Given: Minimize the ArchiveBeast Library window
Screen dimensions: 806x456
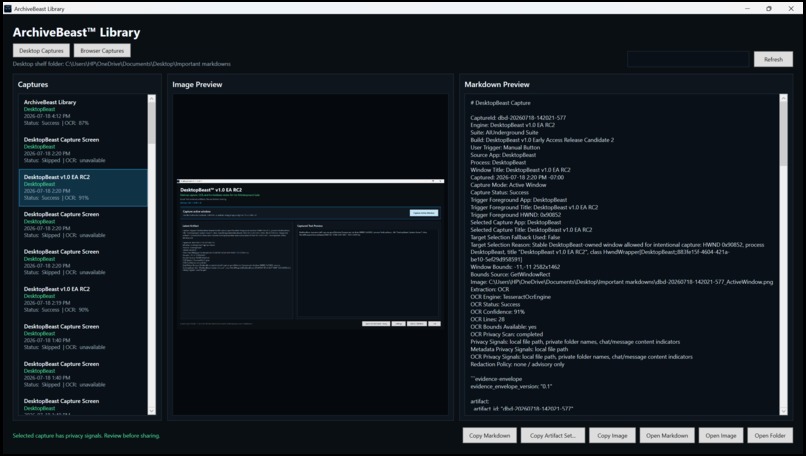Looking at the screenshot, I should point(747,9).
